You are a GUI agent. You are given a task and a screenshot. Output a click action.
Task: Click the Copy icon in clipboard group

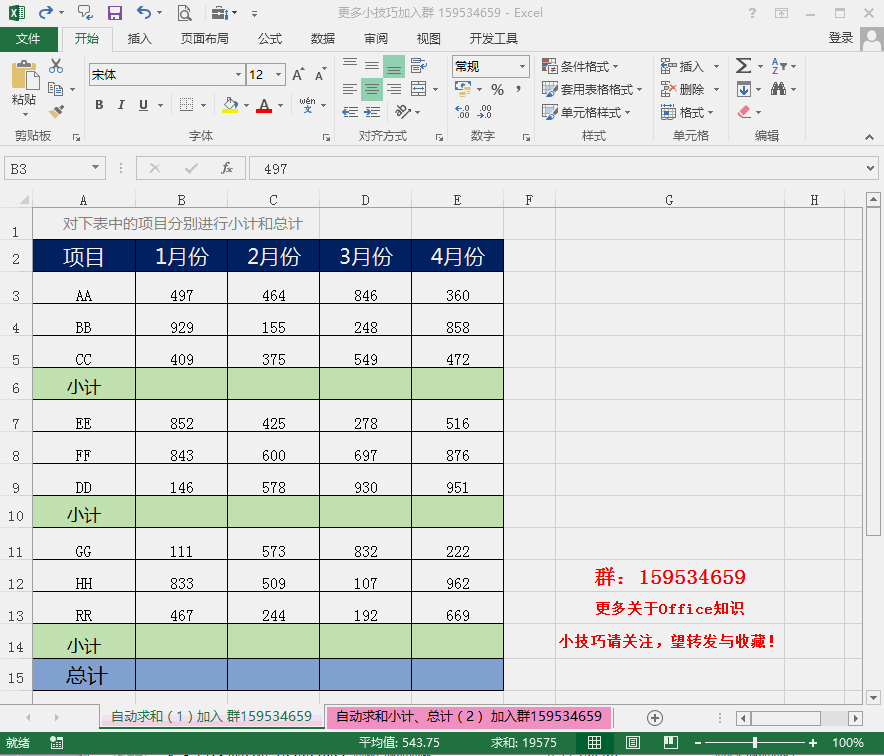[x=55, y=89]
